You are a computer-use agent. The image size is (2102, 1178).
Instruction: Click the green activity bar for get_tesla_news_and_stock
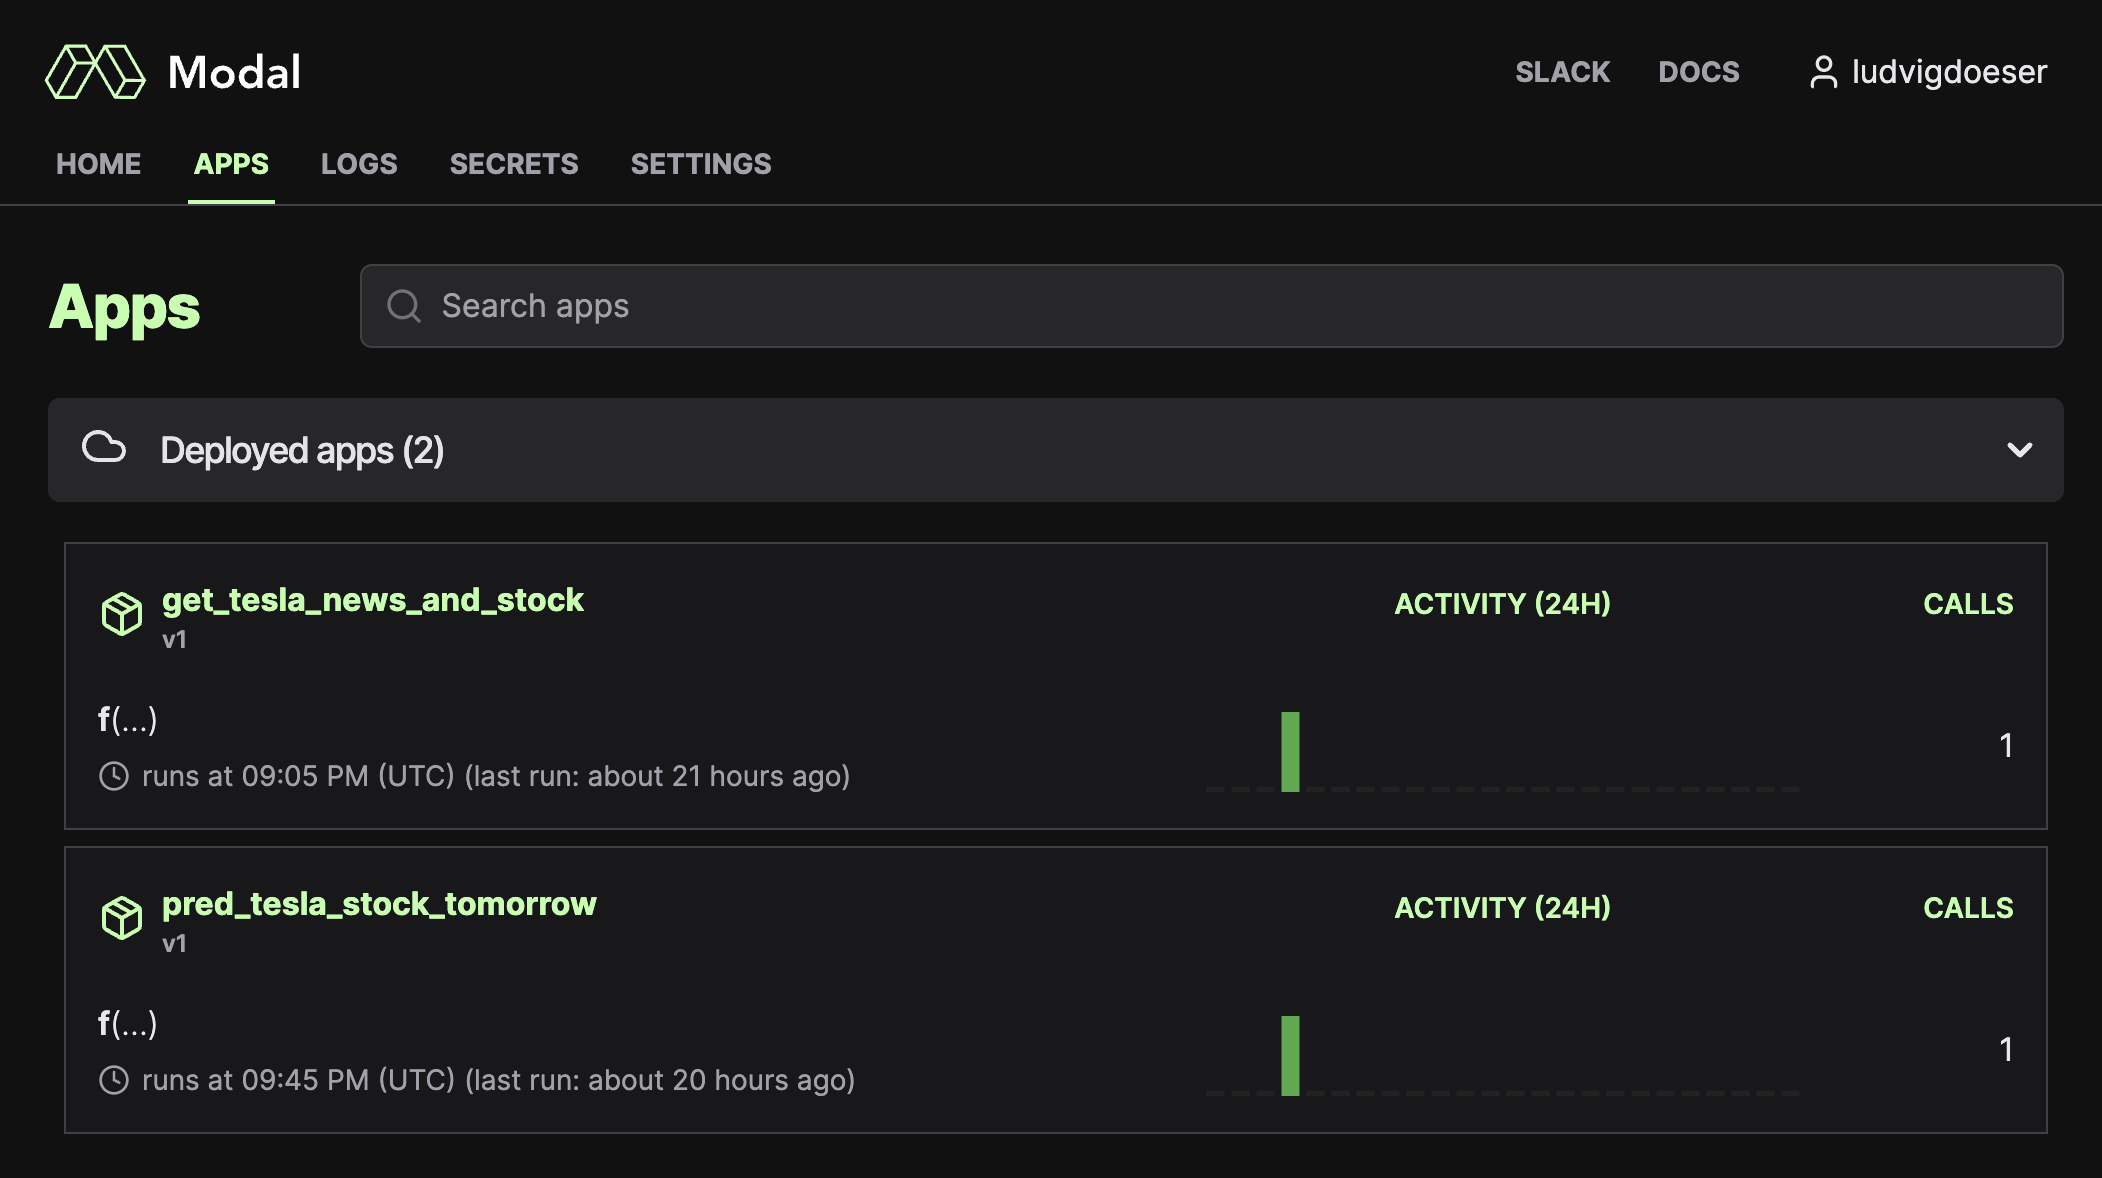[1290, 752]
